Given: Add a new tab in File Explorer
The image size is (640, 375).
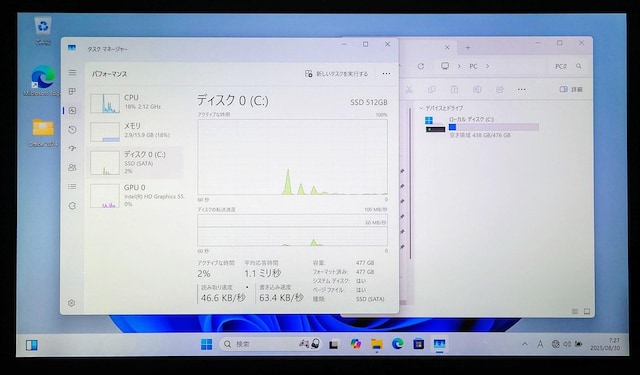Looking at the screenshot, I should pos(468,48).
